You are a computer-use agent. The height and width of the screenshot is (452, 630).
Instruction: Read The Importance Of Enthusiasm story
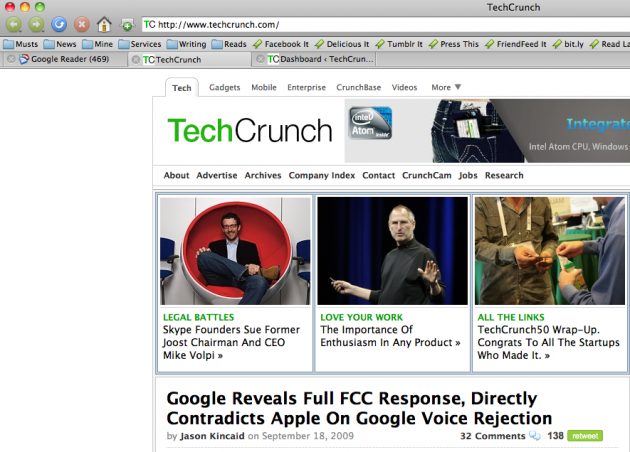390,336
